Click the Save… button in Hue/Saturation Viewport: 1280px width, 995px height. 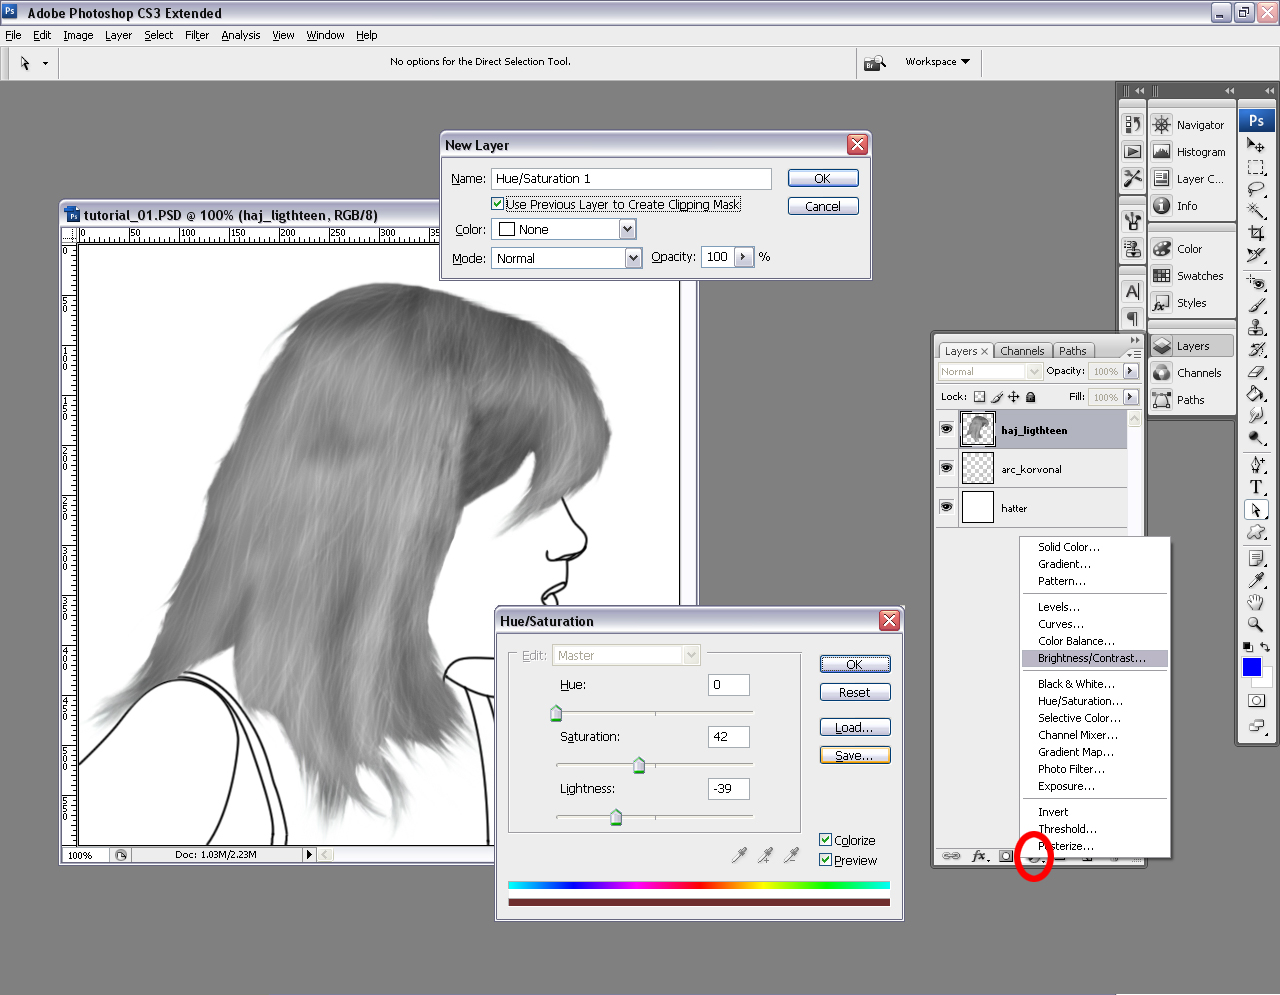pos(854,756)
